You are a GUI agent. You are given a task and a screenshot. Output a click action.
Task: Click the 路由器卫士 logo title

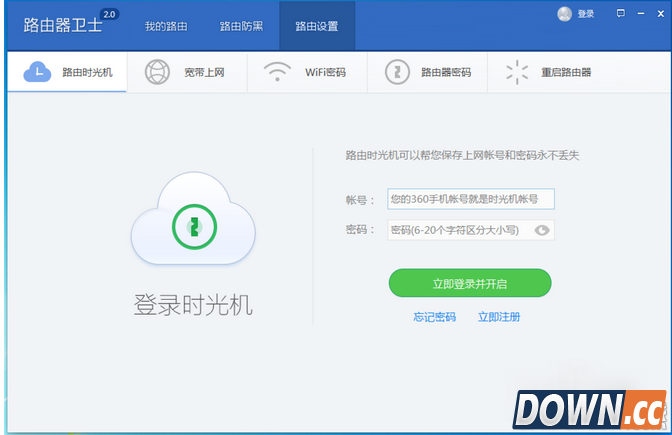(x=63, y=25)
